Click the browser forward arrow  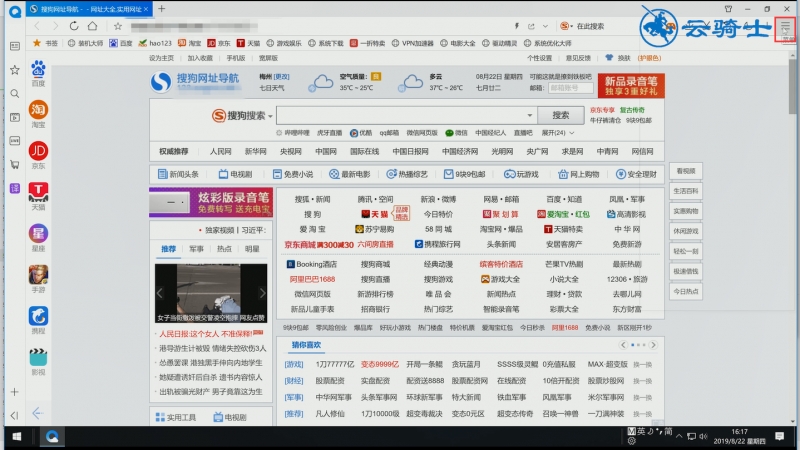pyautogui.click(x=55, y=26)
